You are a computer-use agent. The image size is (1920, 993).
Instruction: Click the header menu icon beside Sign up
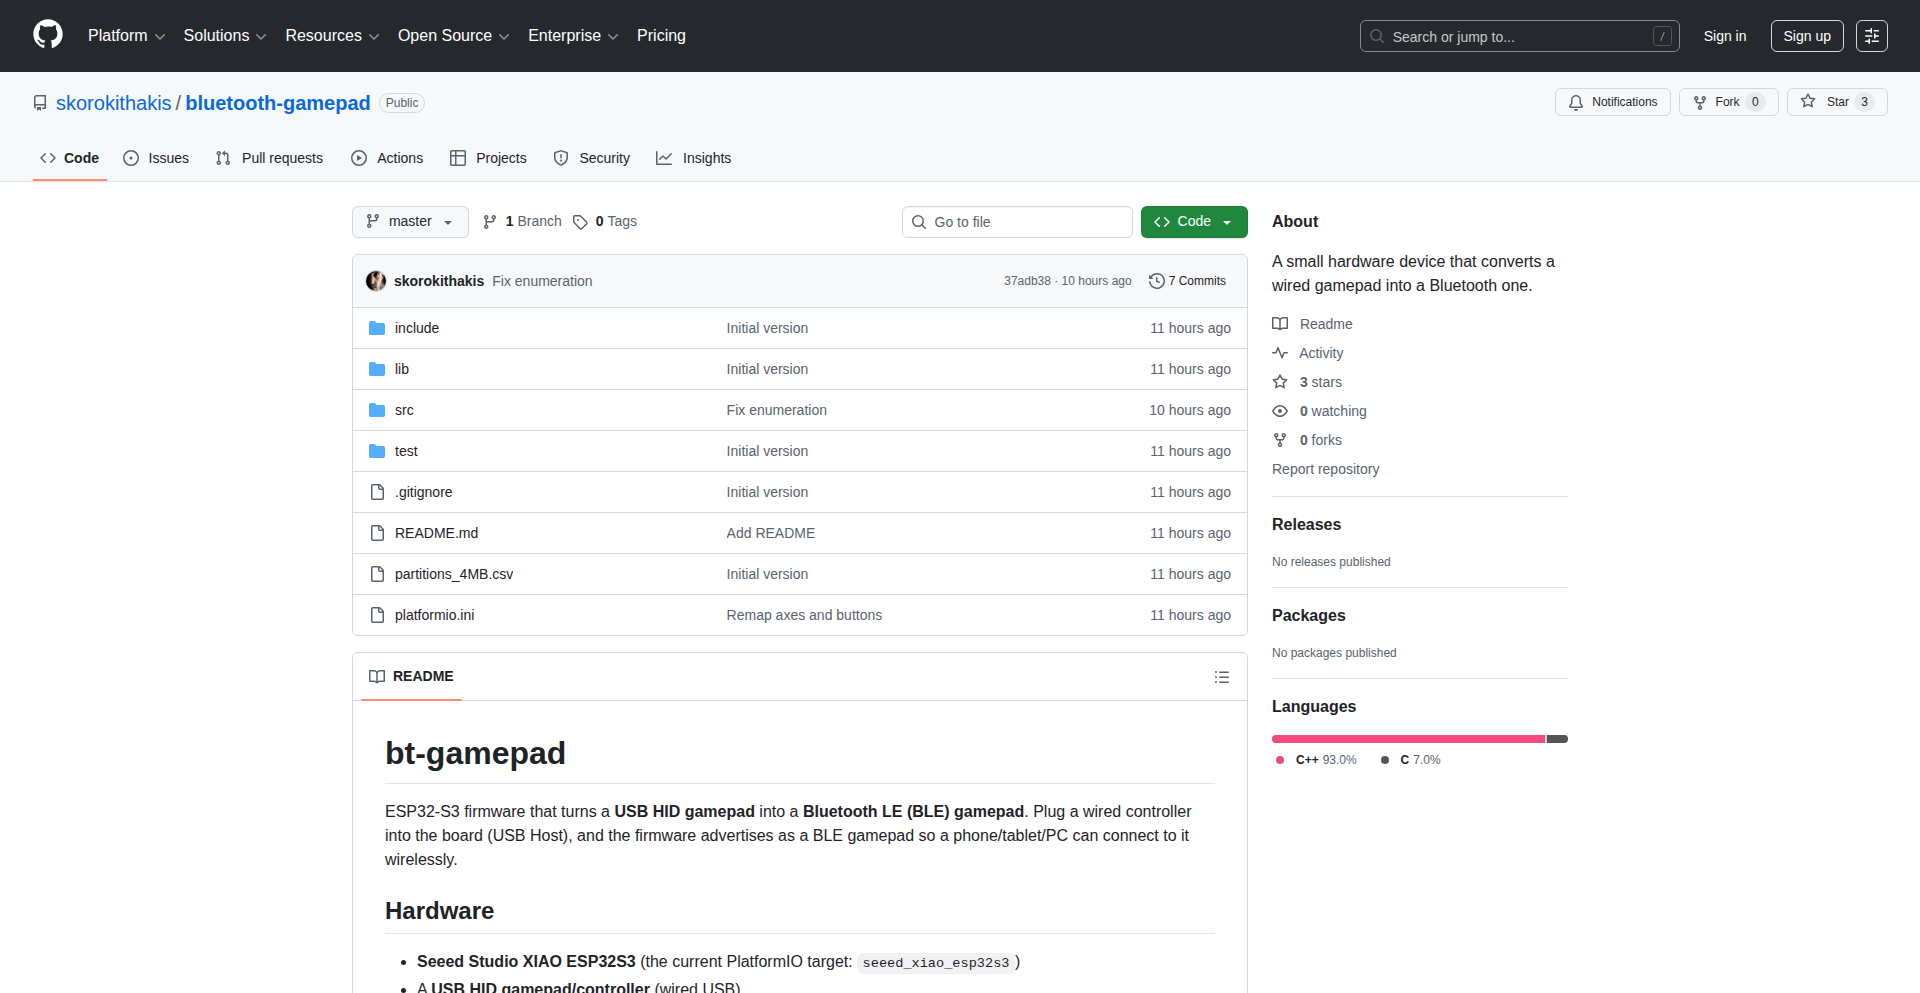click(1871, 36)
